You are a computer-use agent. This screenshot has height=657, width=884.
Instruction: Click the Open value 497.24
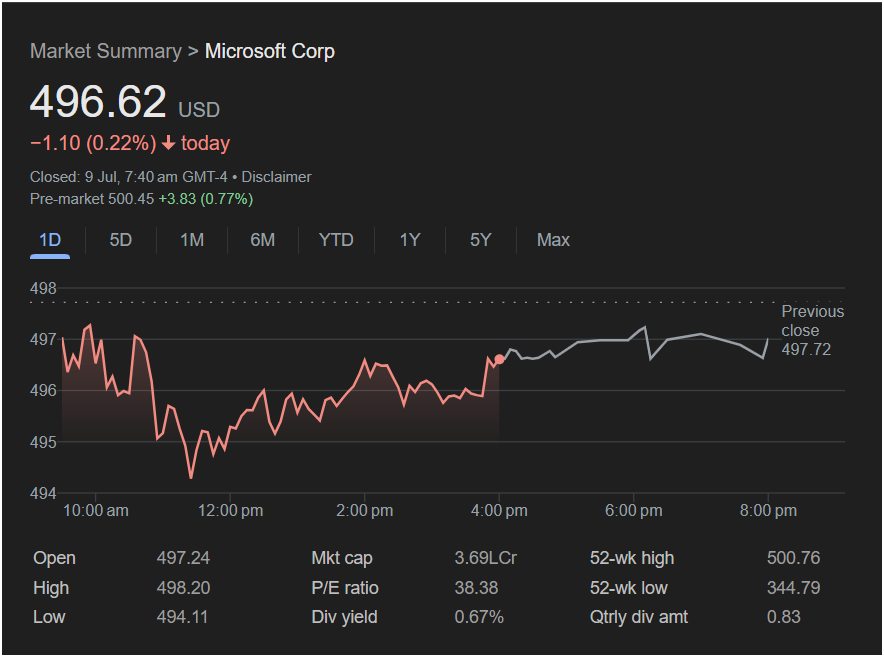point(183,558)
